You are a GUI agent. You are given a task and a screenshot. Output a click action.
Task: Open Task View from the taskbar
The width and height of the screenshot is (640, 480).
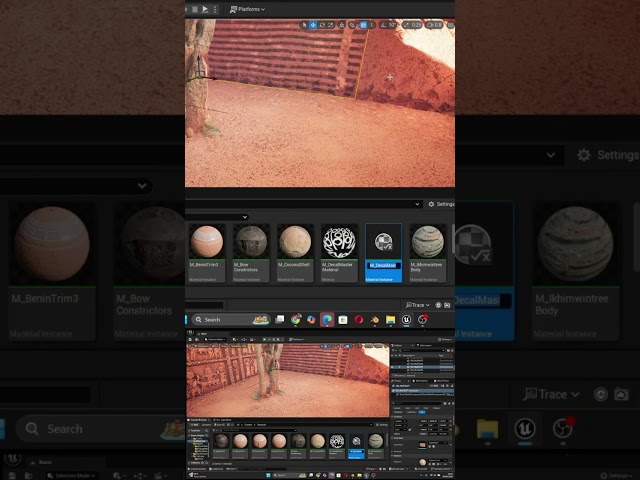pyautogui.click(x=280, y=320)
